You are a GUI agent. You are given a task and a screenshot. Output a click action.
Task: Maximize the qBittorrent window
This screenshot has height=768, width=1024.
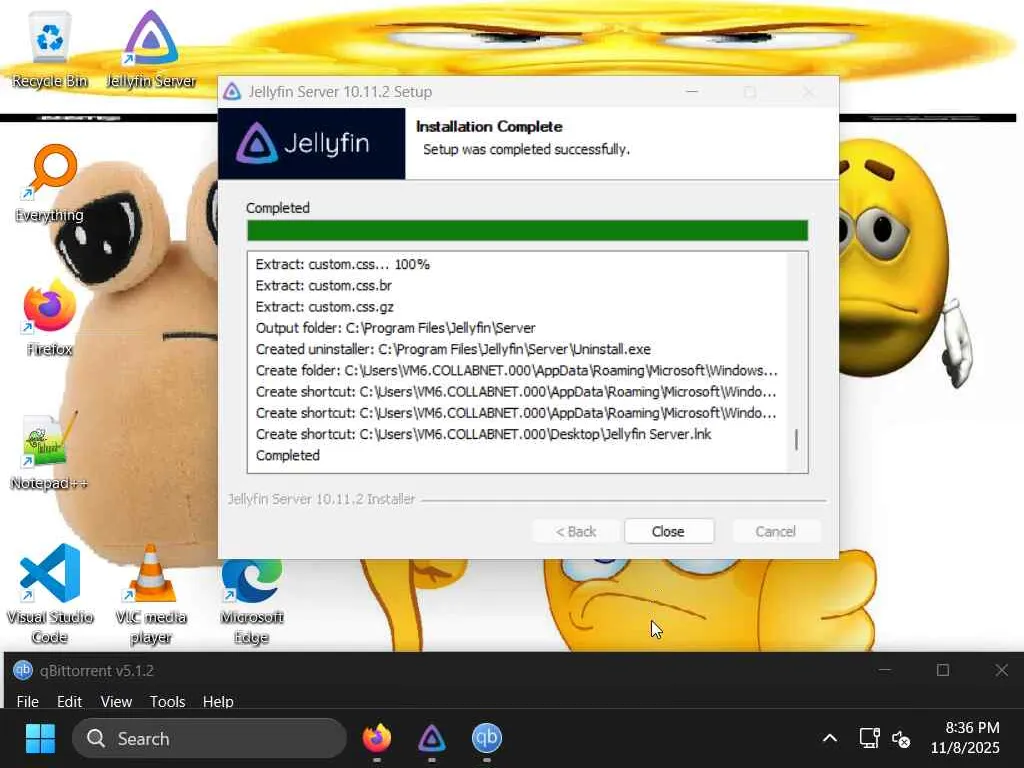click(943, 670)
